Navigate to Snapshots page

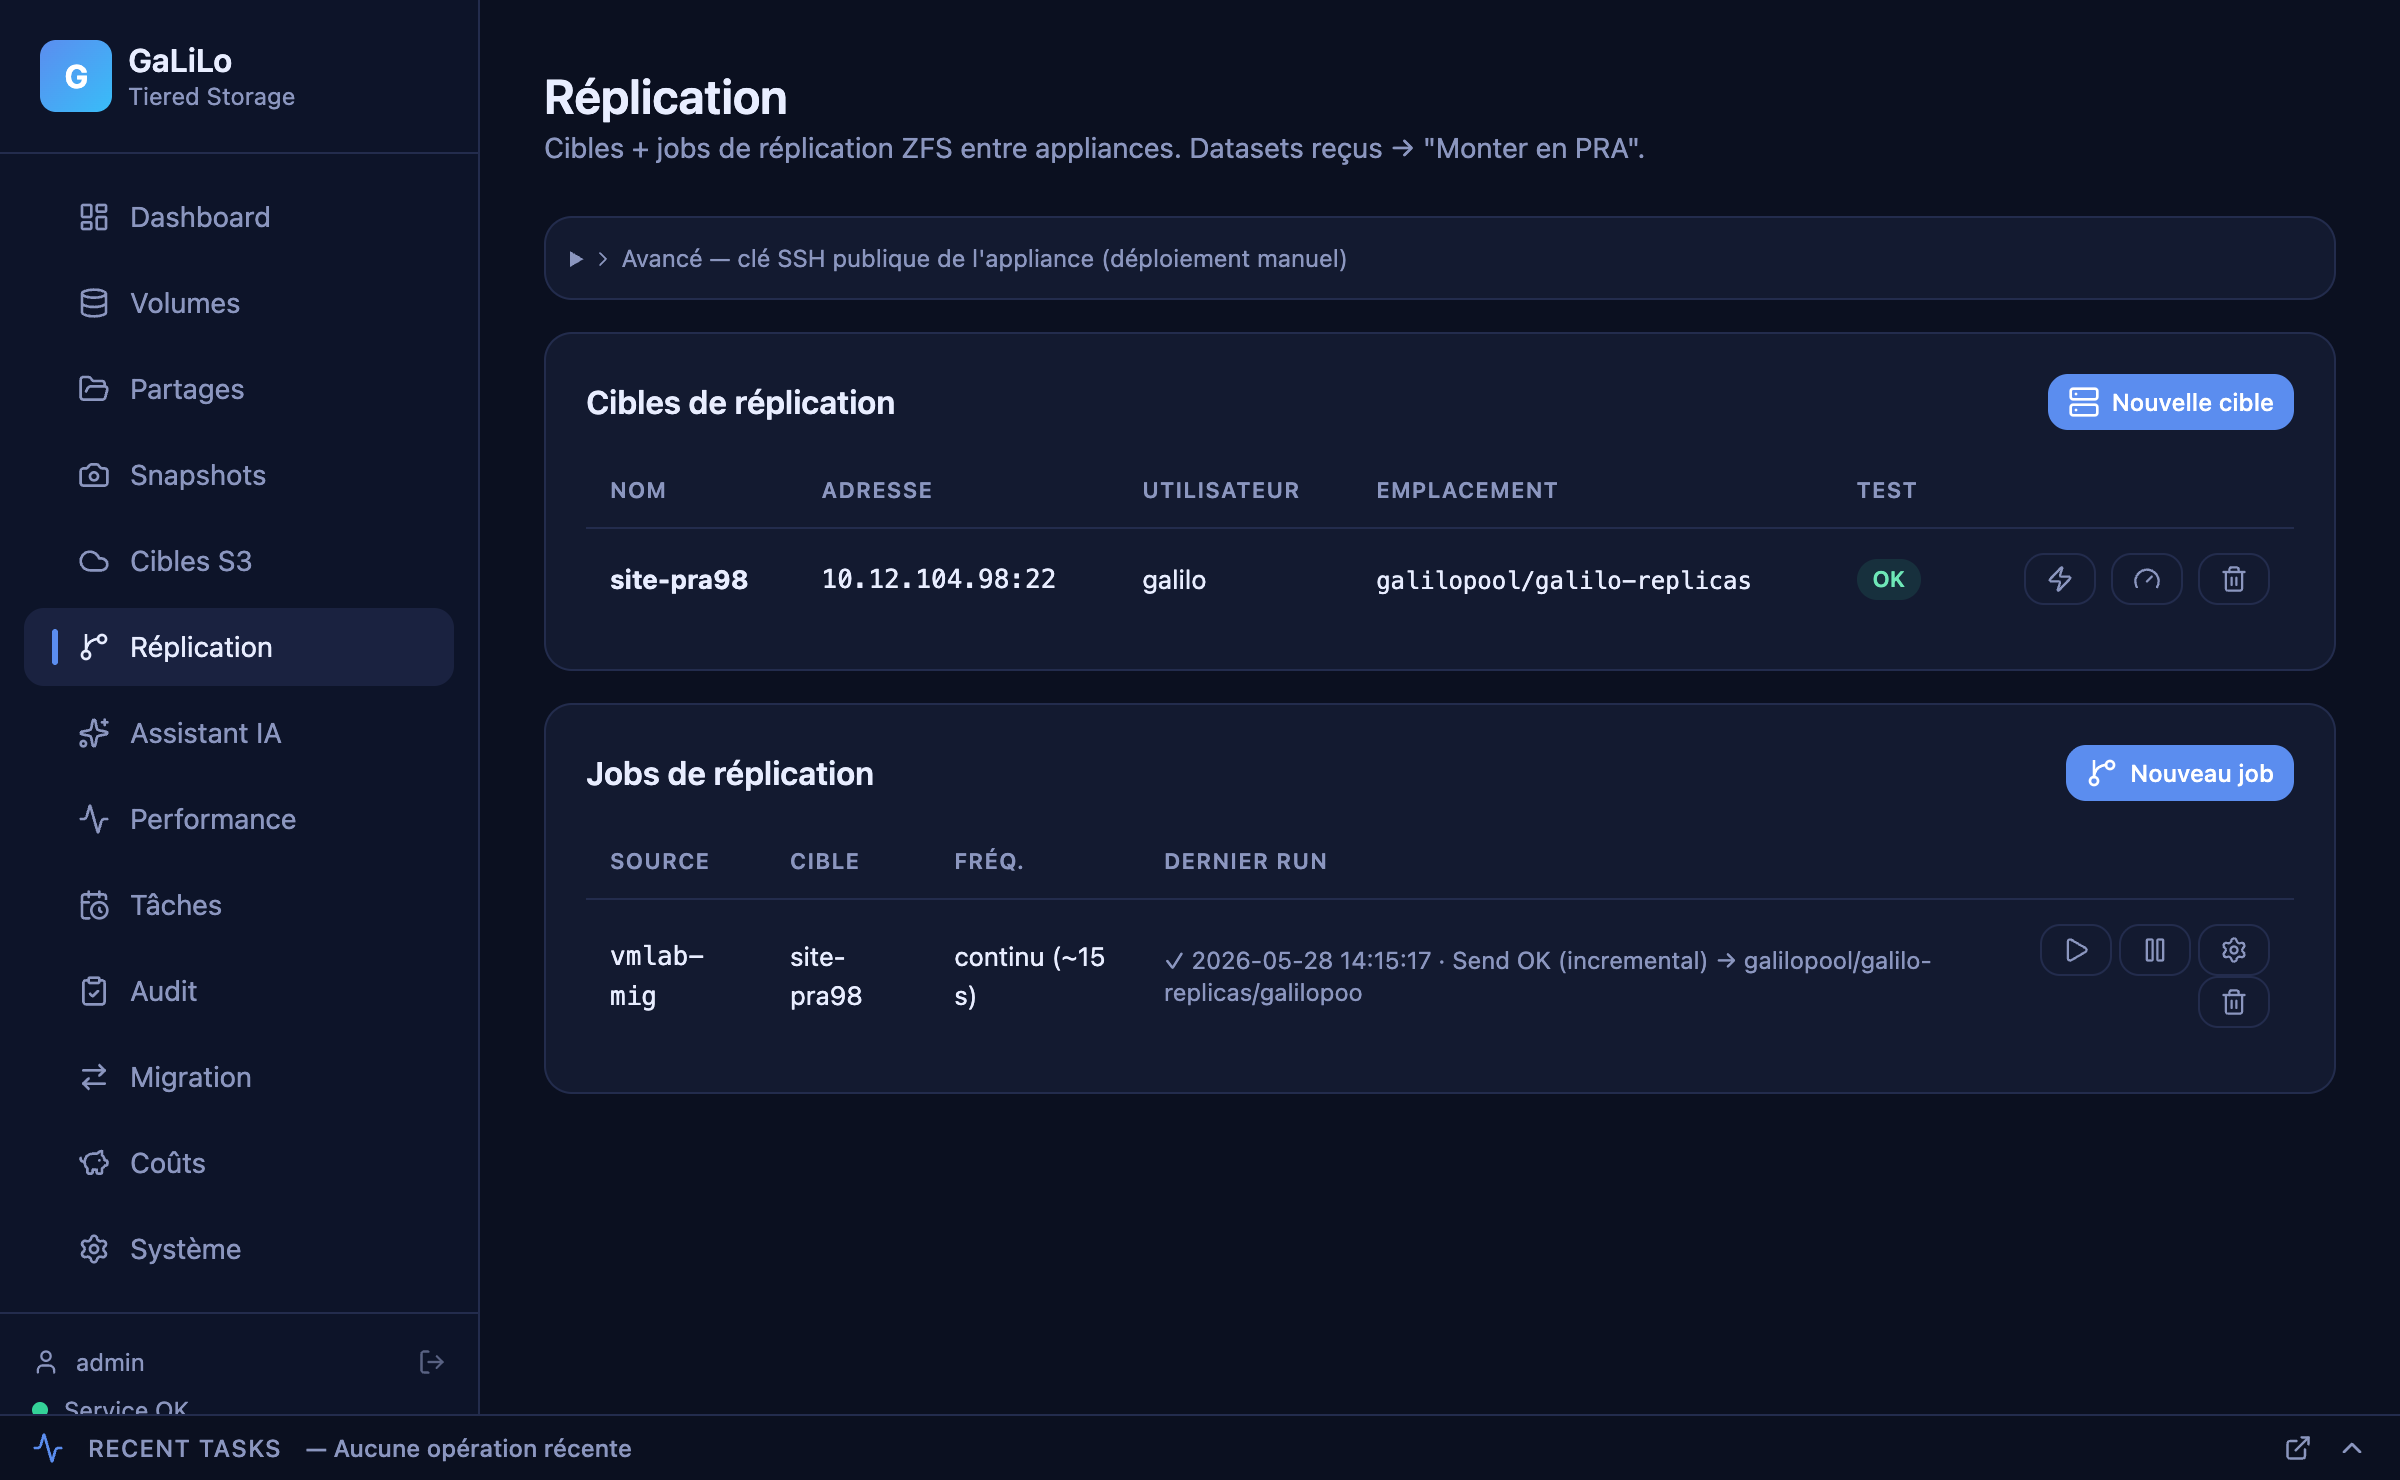click(x=238, y=475)
